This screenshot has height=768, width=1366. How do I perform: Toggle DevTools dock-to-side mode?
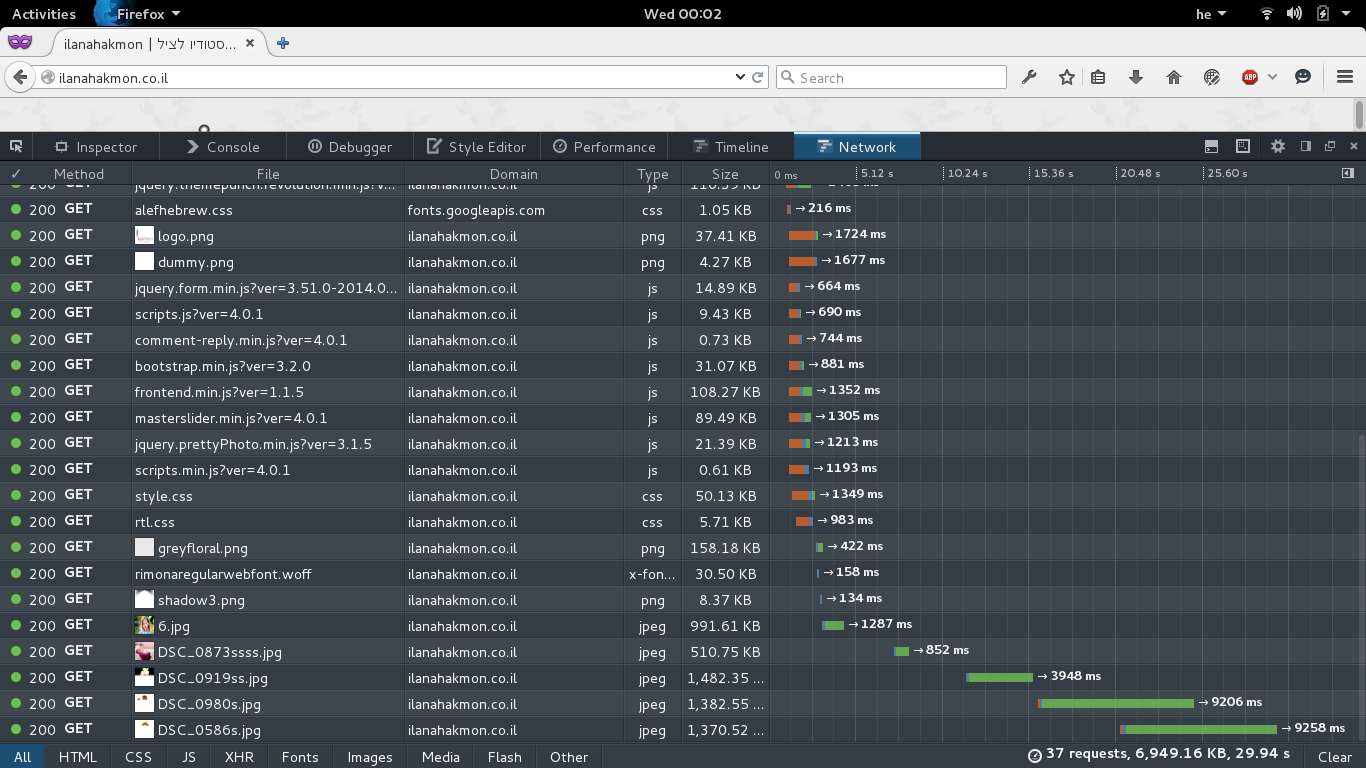point(1304,146)
